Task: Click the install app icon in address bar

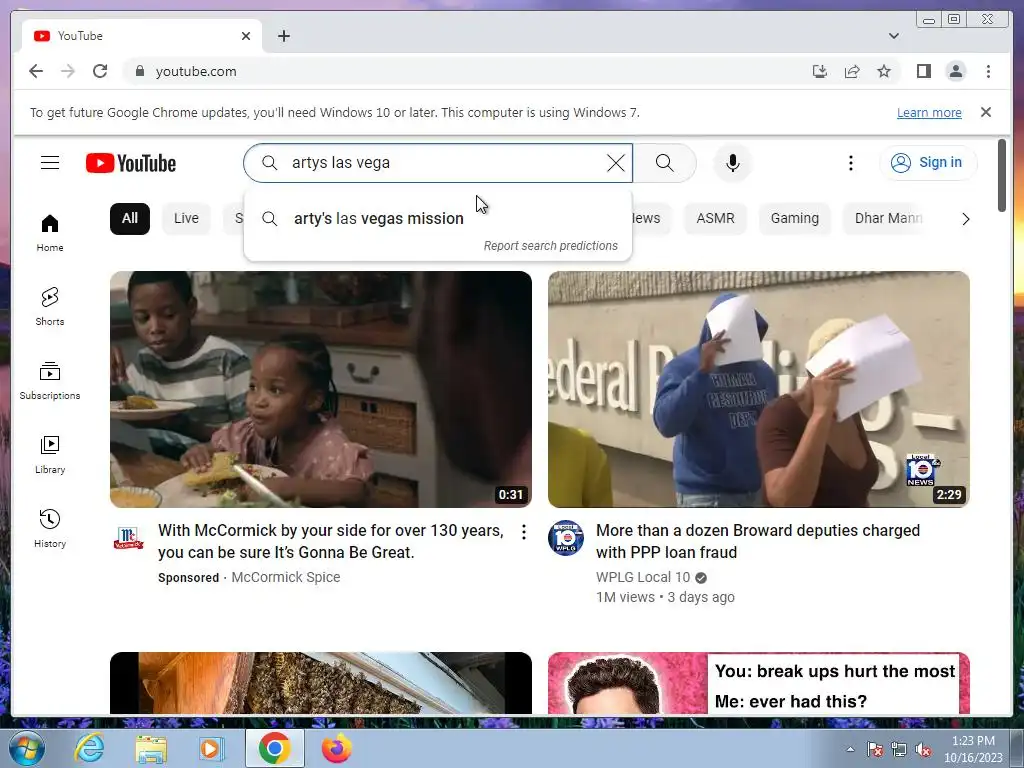Action: point(820,71)
